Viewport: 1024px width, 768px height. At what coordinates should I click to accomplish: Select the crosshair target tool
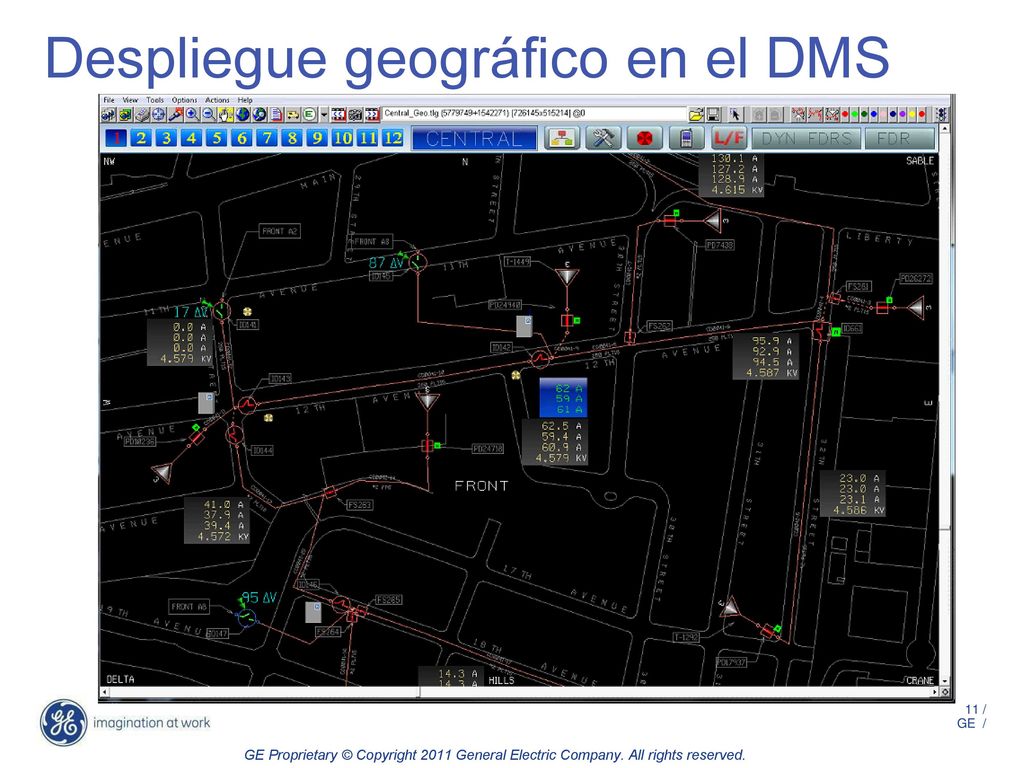tap(159, 115)
